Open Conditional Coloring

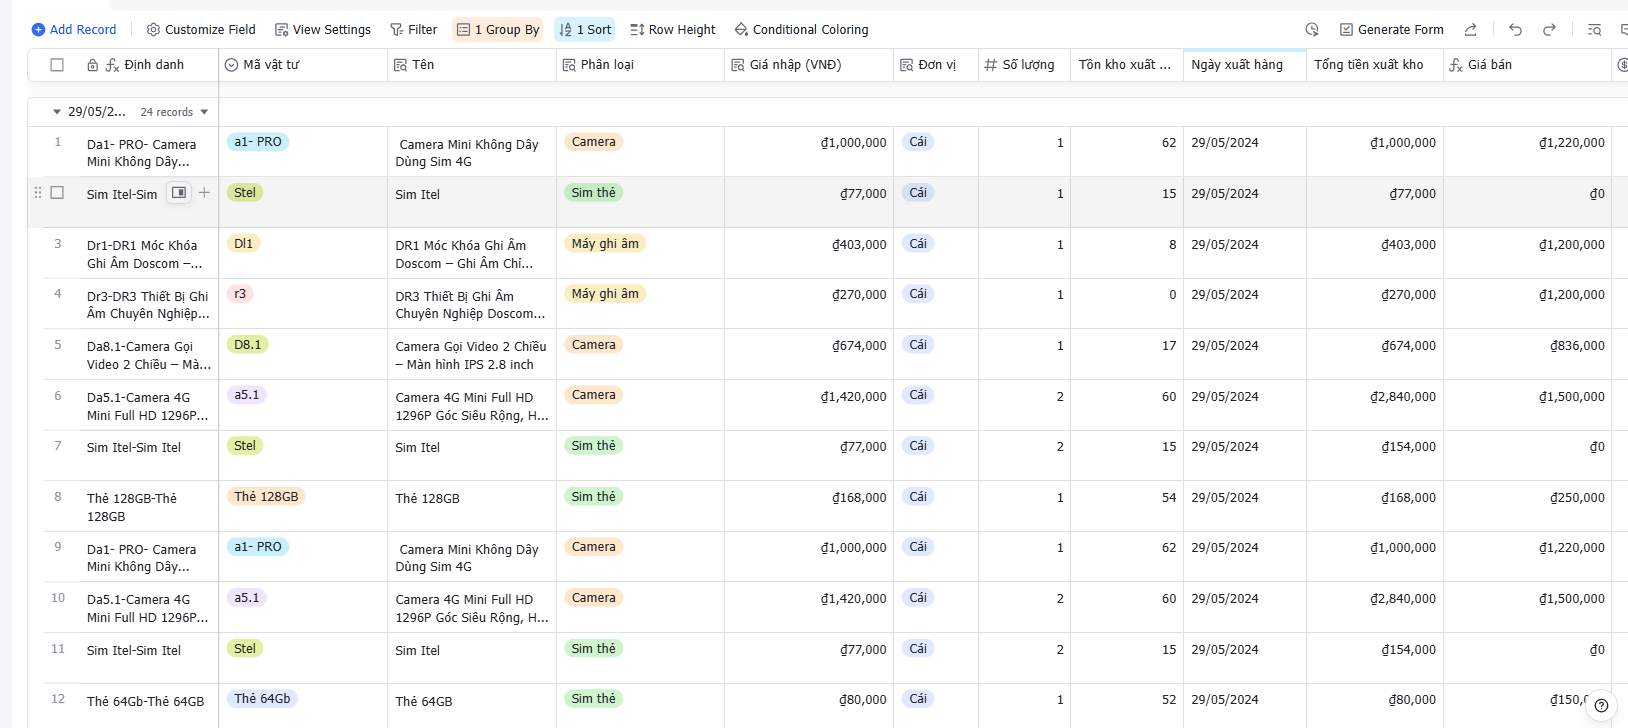tap(801, 30)
